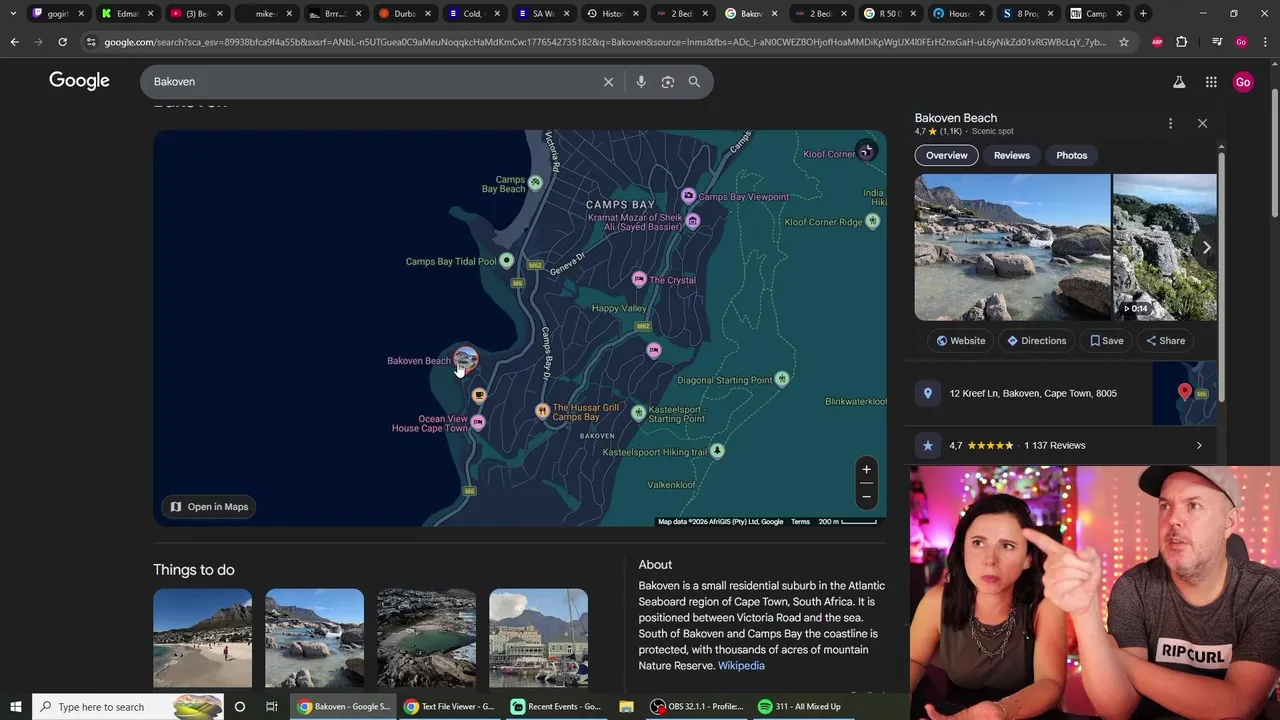Open Task View on taskbar
The width and height of the screenshot is (1280, 720).
coord(271,707)
